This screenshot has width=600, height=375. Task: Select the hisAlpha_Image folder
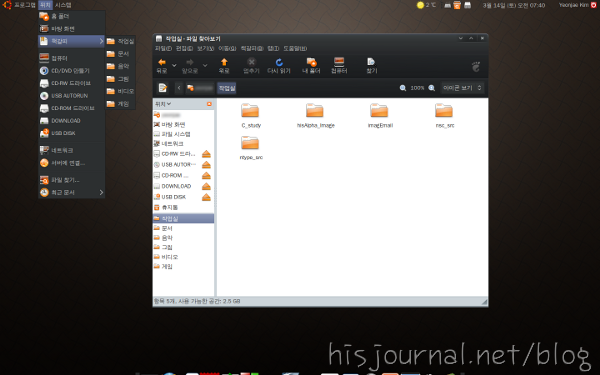click(x=315, y=115)
